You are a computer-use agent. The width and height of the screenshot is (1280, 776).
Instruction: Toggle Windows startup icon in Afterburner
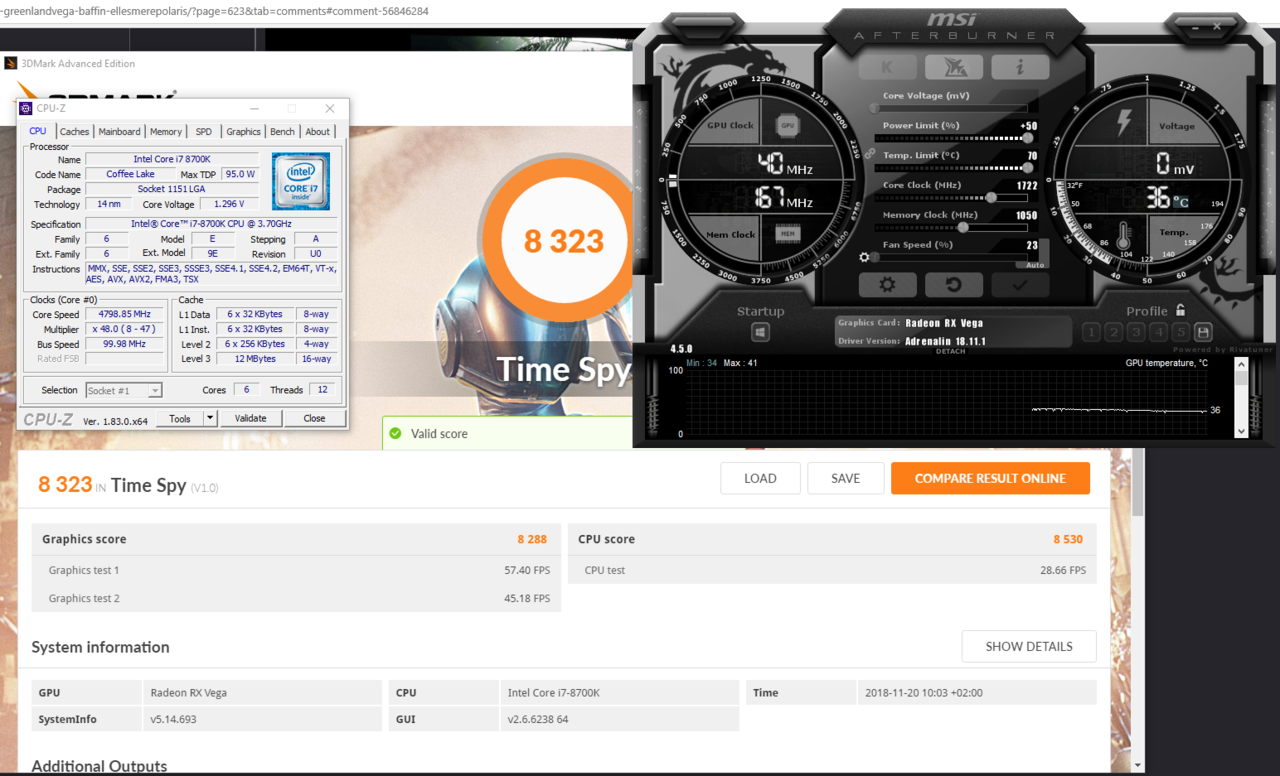760,332
